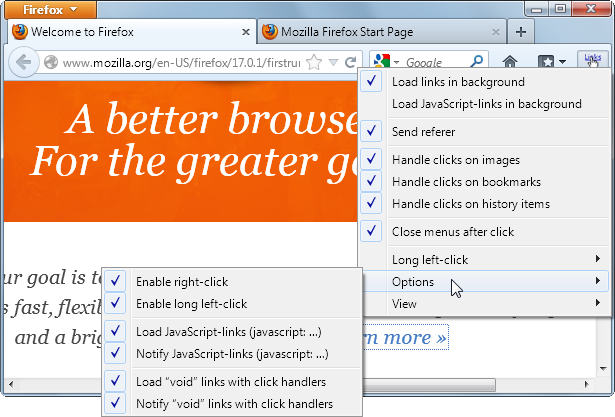Screen dimensions: 615x417
Task: Open bookmarks button dropdown arrow
Action: [562, 62]
